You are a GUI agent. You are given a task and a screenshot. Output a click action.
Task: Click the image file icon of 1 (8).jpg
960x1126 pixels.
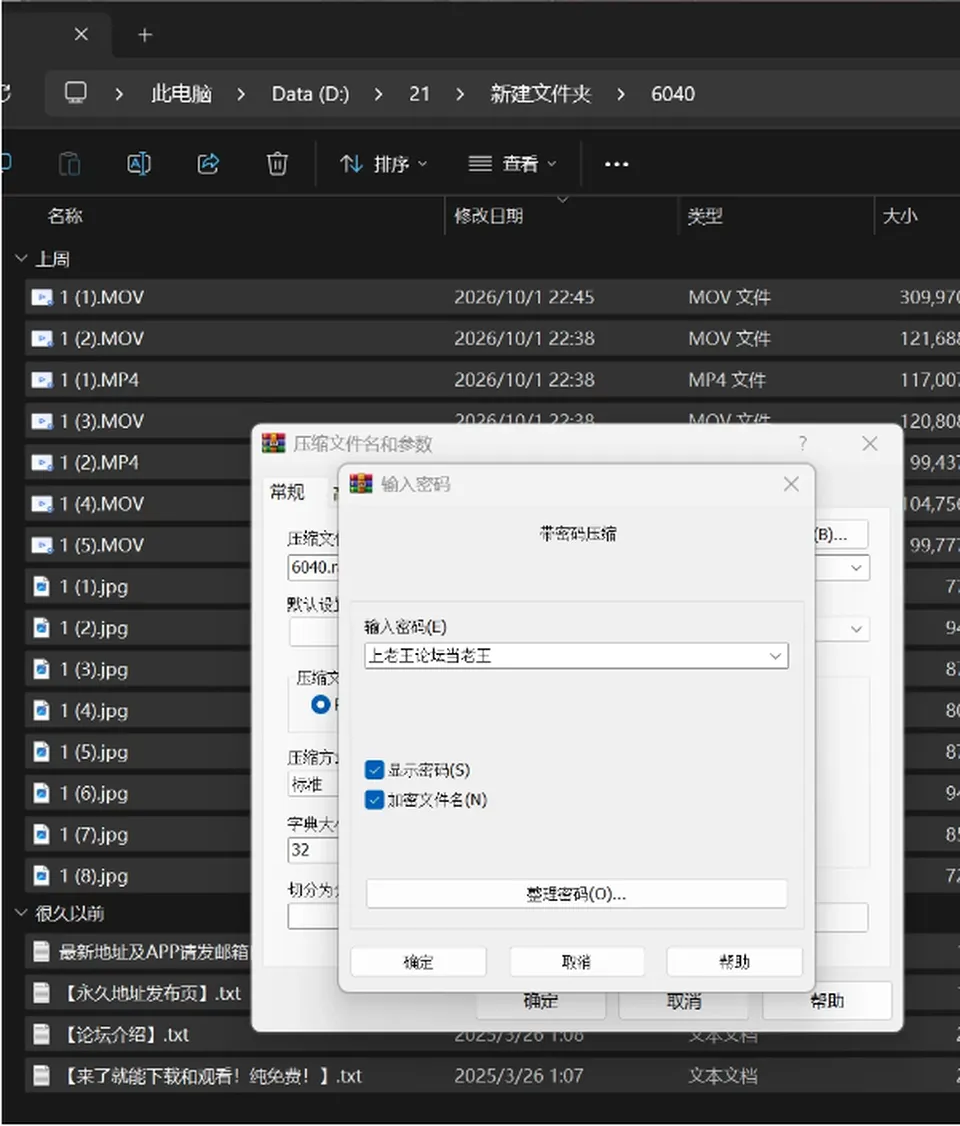42,876
